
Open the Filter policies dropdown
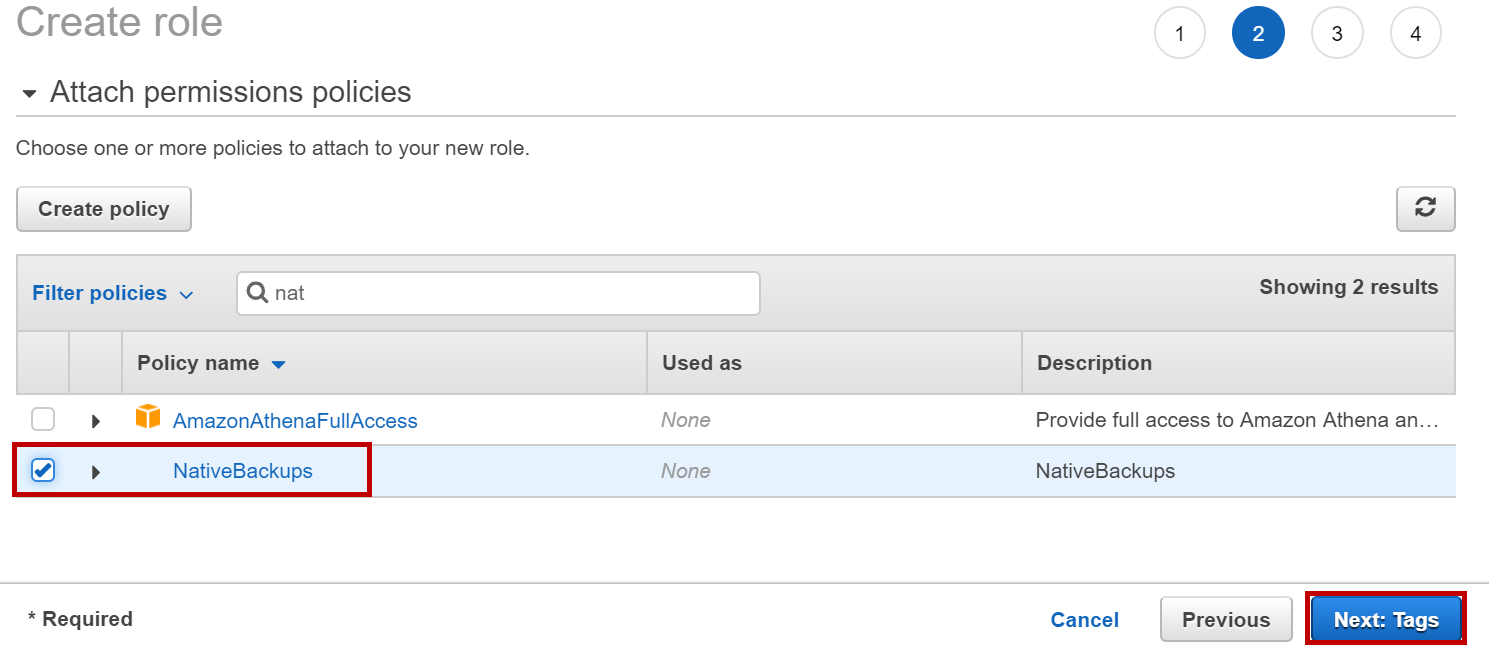(x=112, y=293)
